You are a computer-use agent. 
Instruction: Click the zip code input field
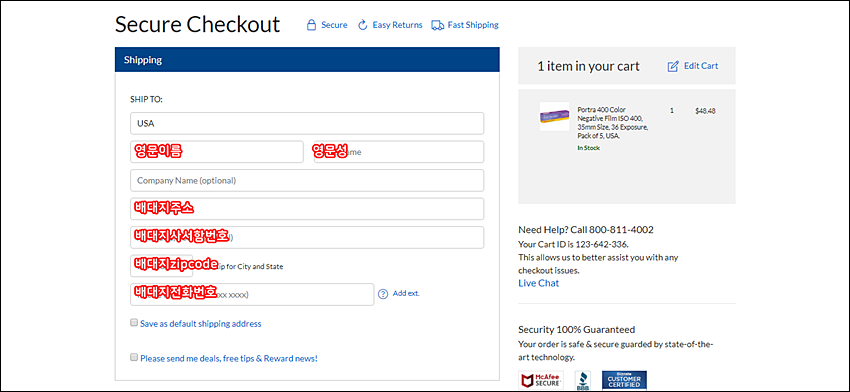pyautogui.click(x=162, y=266)
